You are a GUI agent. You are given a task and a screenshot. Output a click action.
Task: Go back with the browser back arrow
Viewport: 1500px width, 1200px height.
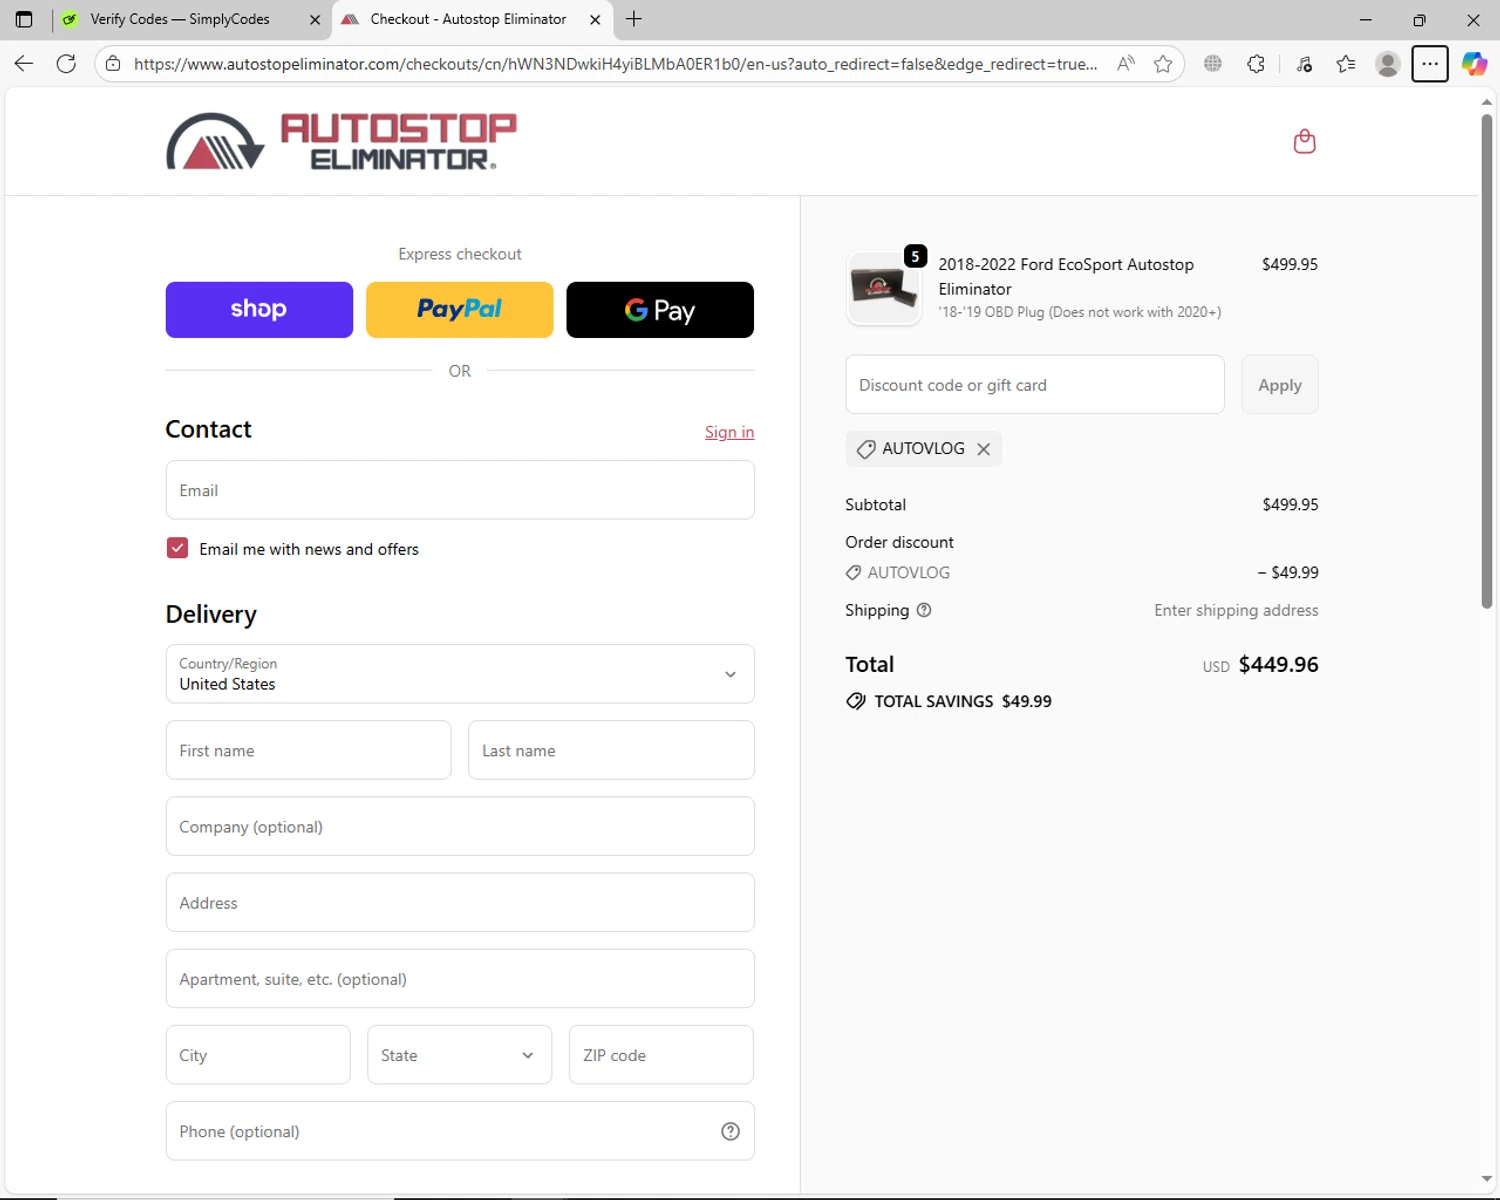24,64
